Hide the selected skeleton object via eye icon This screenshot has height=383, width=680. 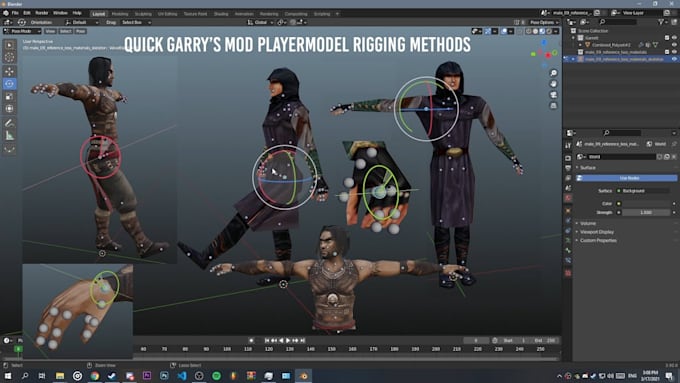point(674,59)
